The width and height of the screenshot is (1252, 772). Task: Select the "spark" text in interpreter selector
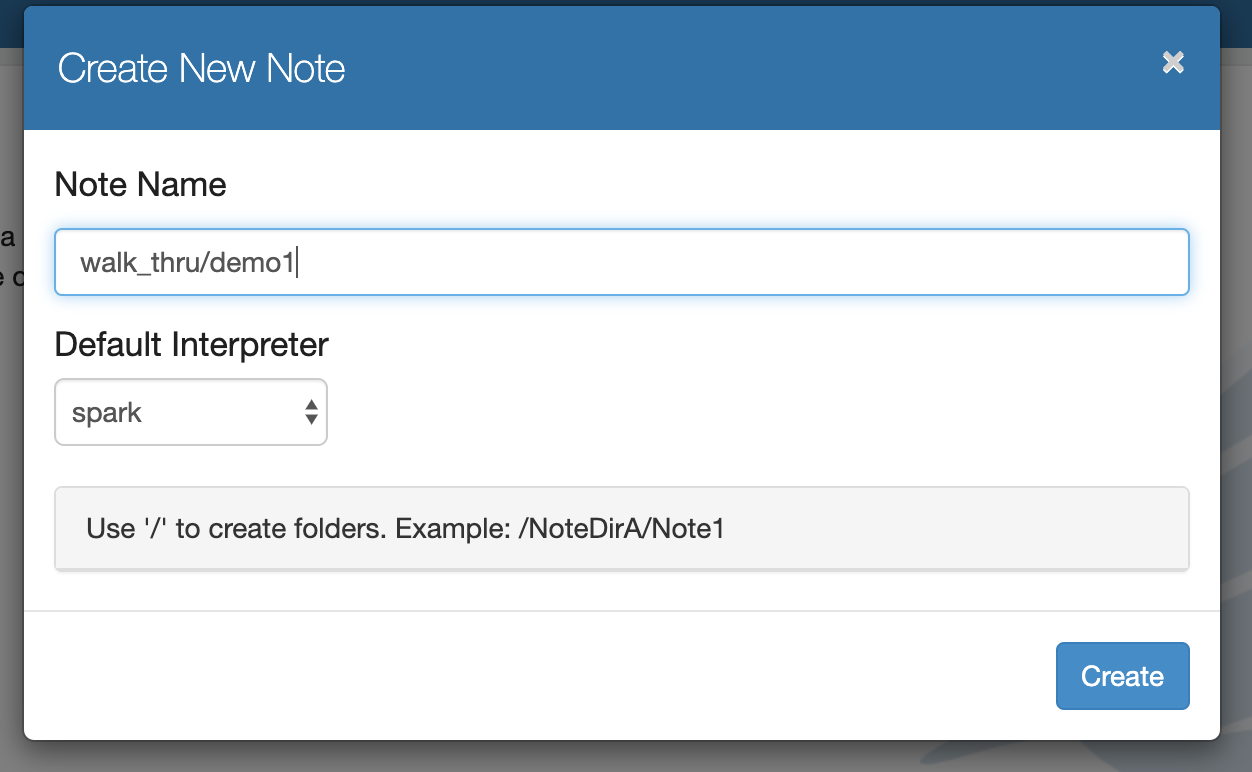pyautogui.click(x=107, y=413)
